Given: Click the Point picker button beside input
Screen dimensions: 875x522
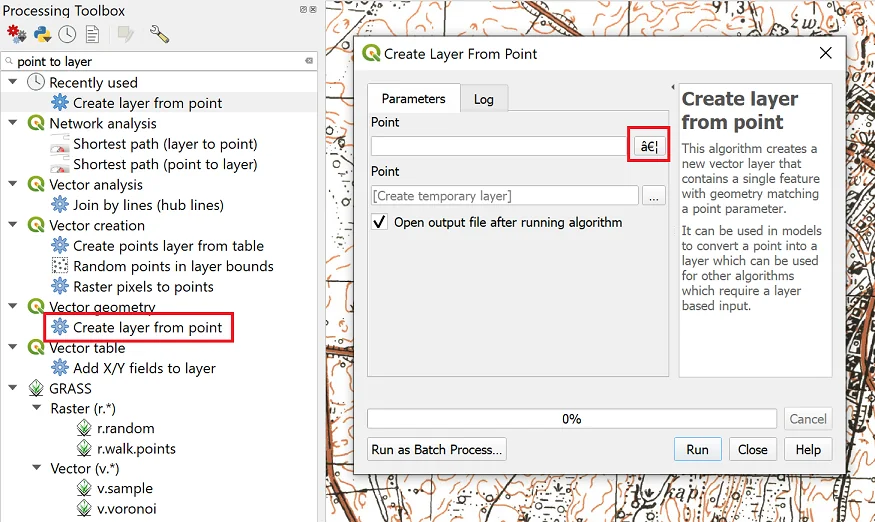Looking at the screenshot, I should (x=649, y=146).
